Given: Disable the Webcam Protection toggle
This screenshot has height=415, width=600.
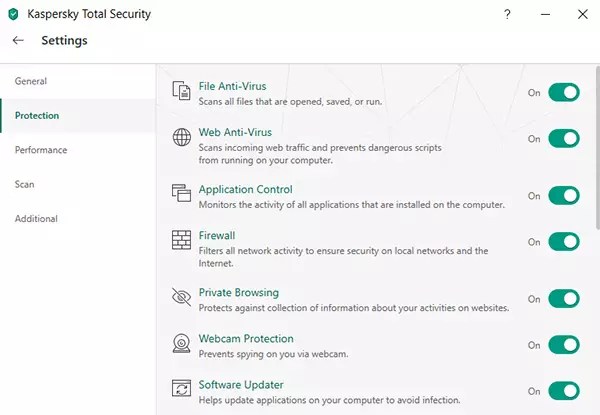Looking at the screenshot, I should click(x=563, y=344).
